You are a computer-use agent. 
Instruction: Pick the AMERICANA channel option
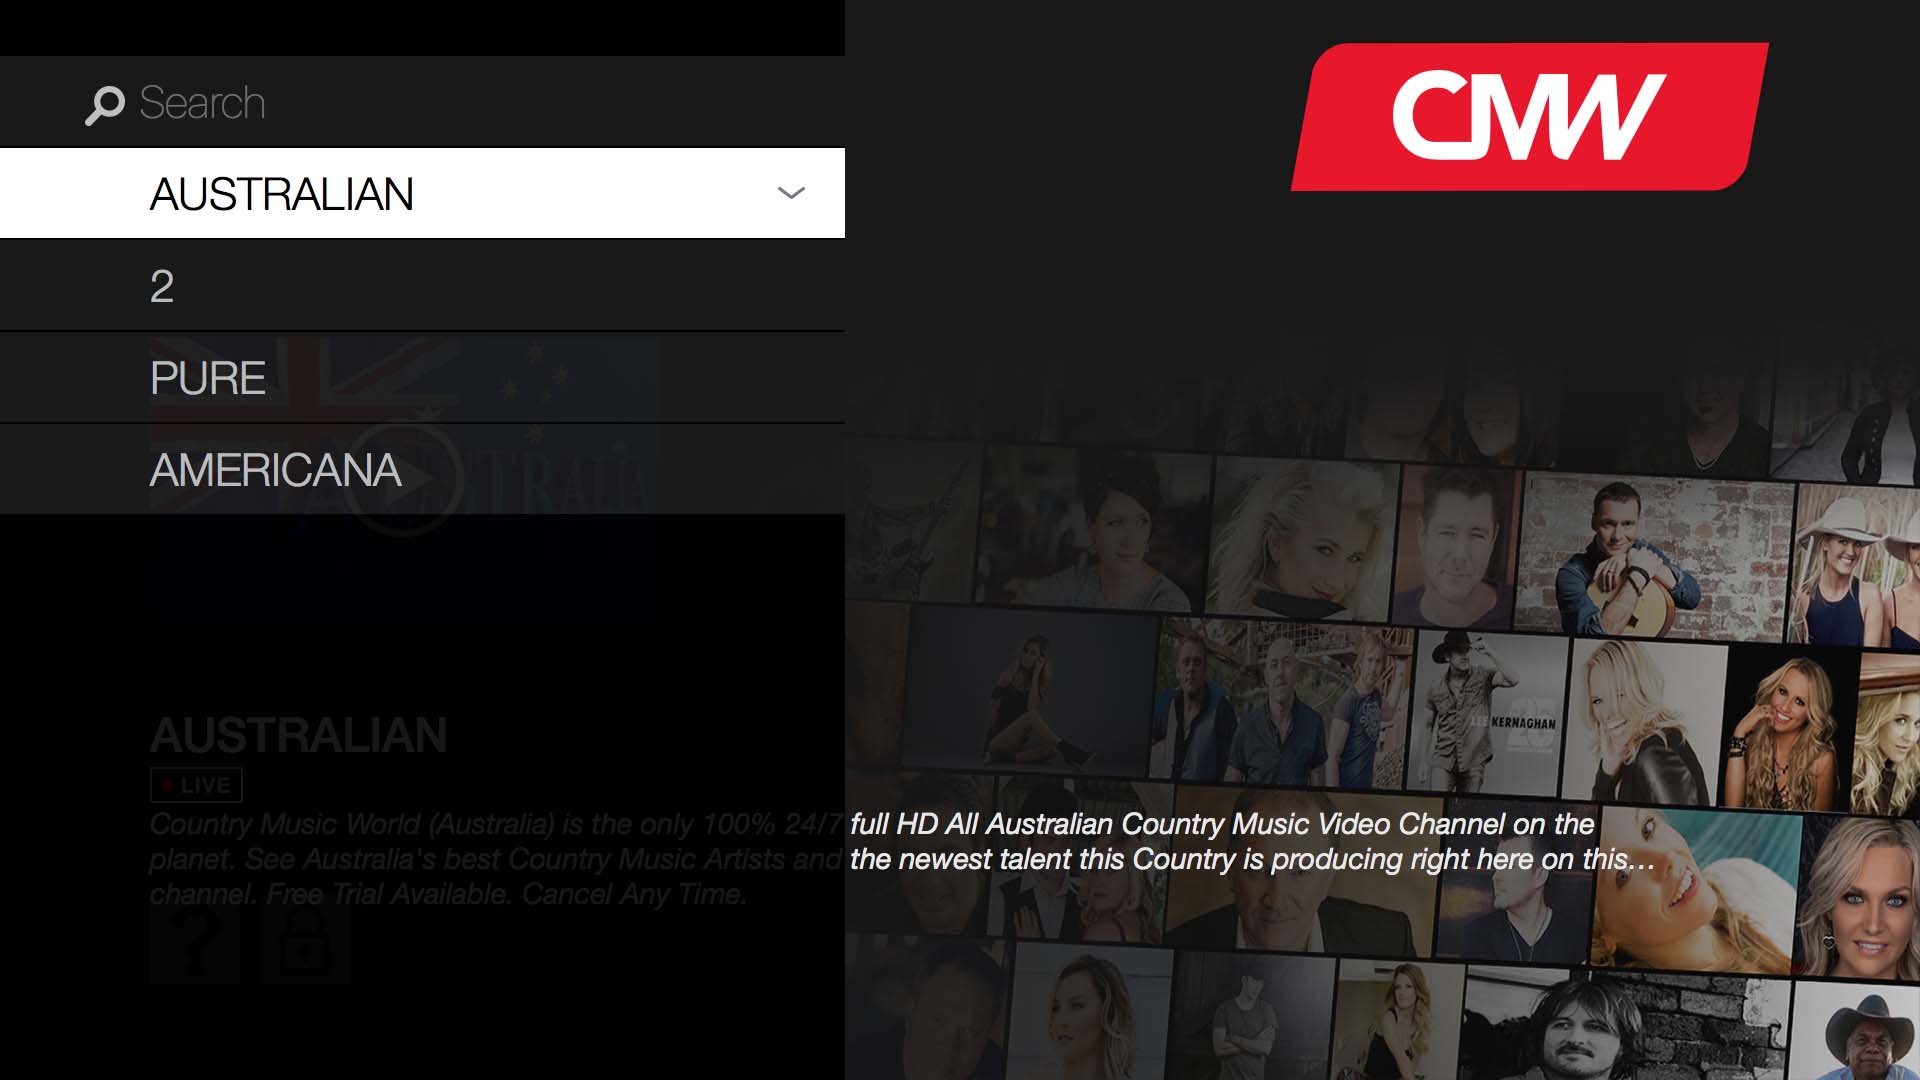[x=422, y=470]
